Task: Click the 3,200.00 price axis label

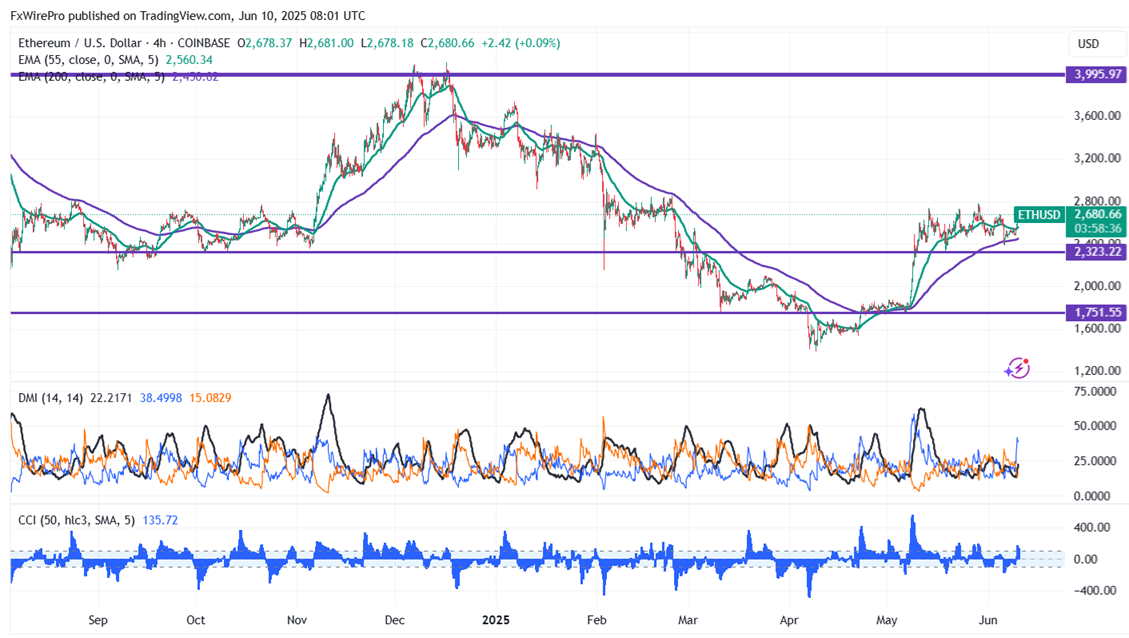Action: pos(1097,158)
